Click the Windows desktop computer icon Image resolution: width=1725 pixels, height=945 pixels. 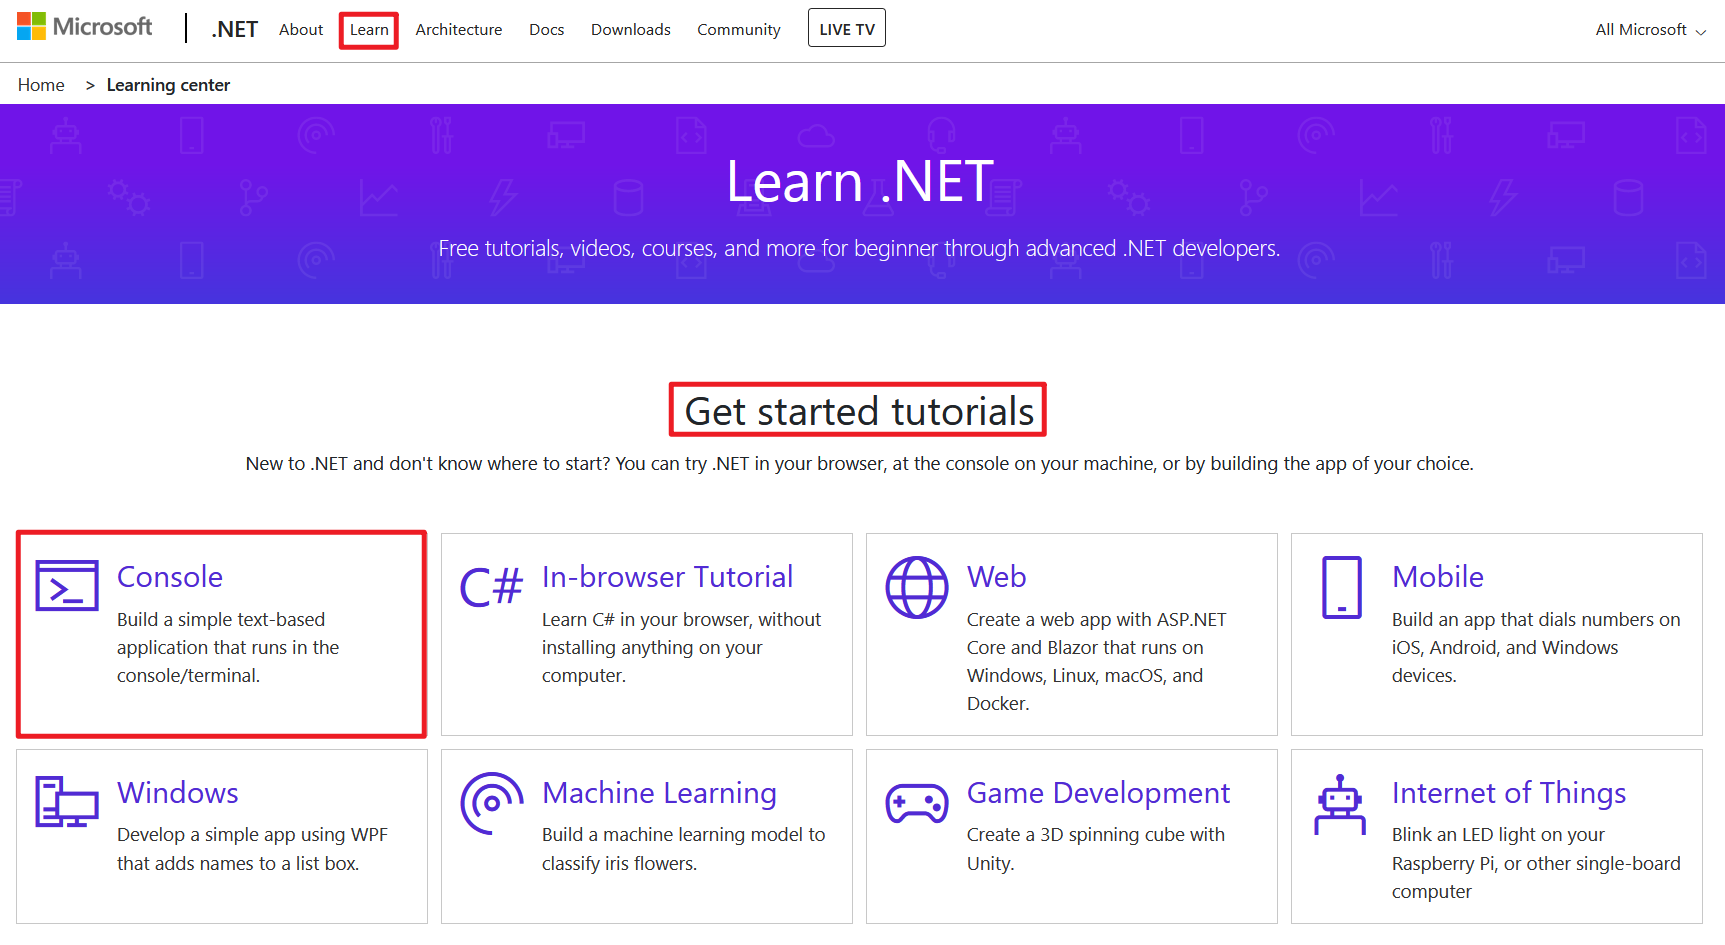[x=67, y=801]
